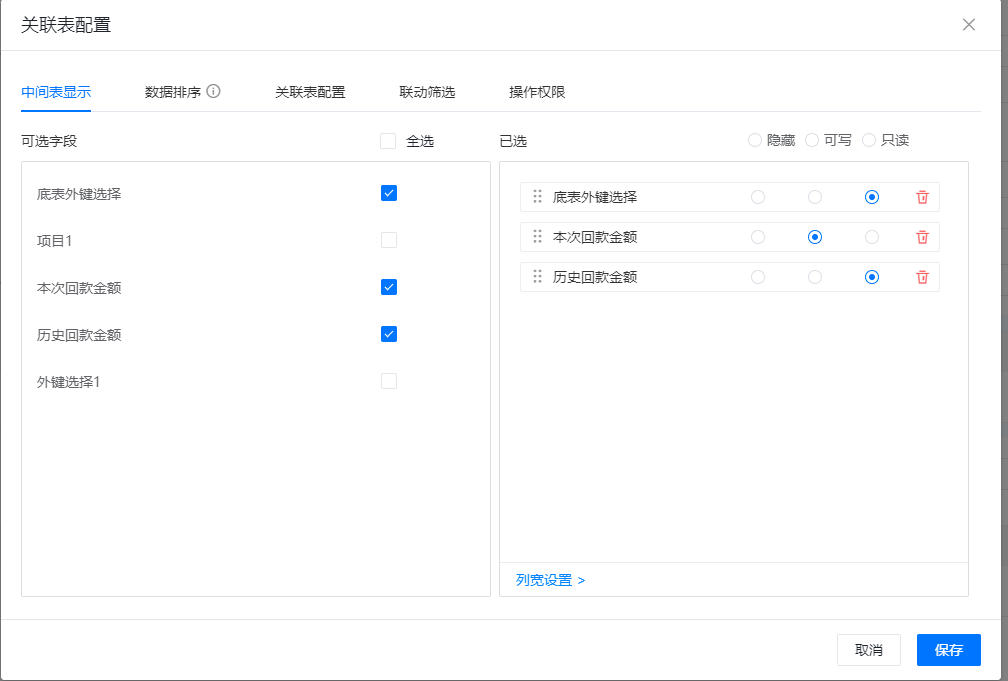This screenshot has height=681, width=1008.
Task: Uncheck the 本次回款金额 checkbox
Action: (389, 287)
